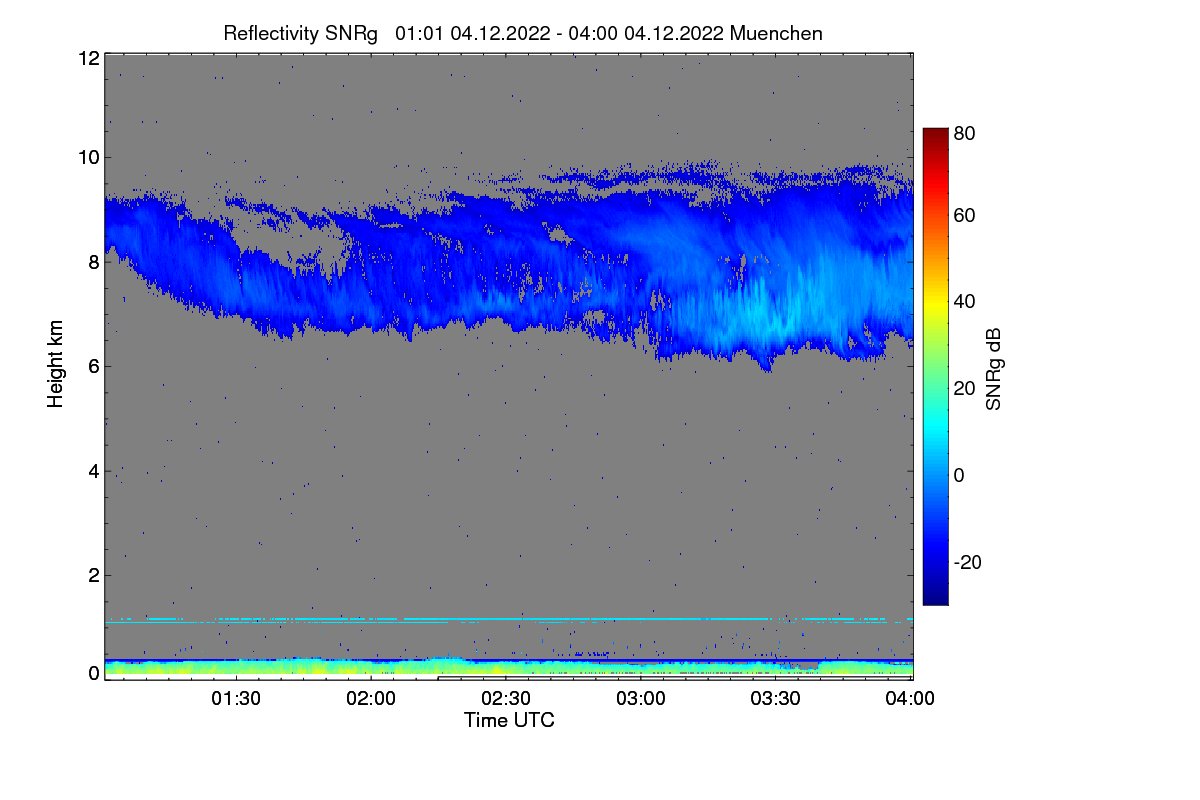Click the 8 km height tick label
Screen dimensions: 1200x800
pyautogui.click(x=94, y=262)
